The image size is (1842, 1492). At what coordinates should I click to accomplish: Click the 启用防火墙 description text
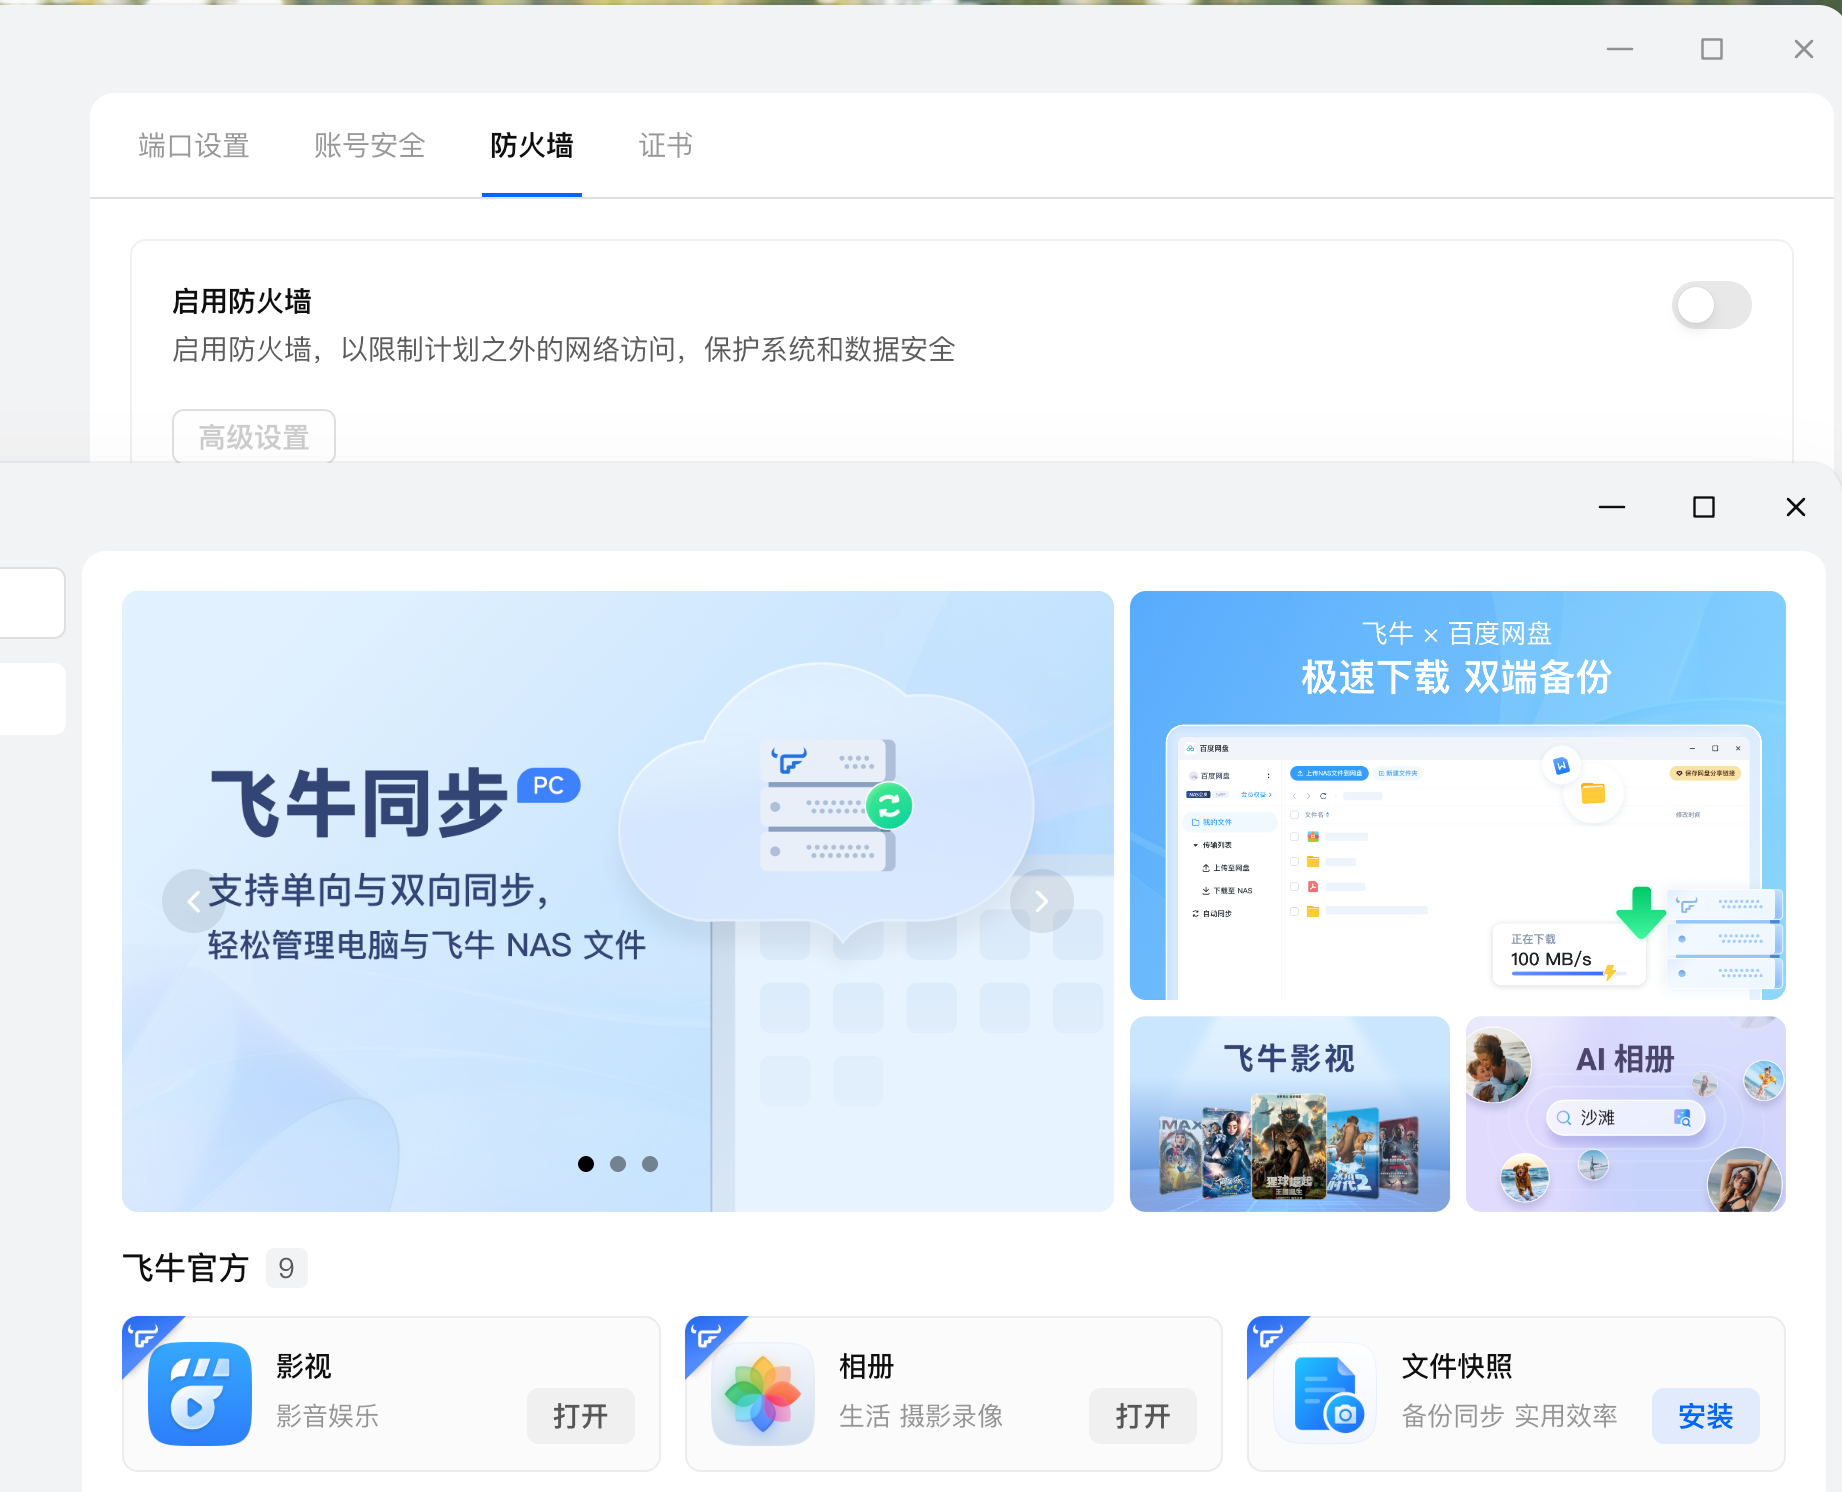point(564,350)
